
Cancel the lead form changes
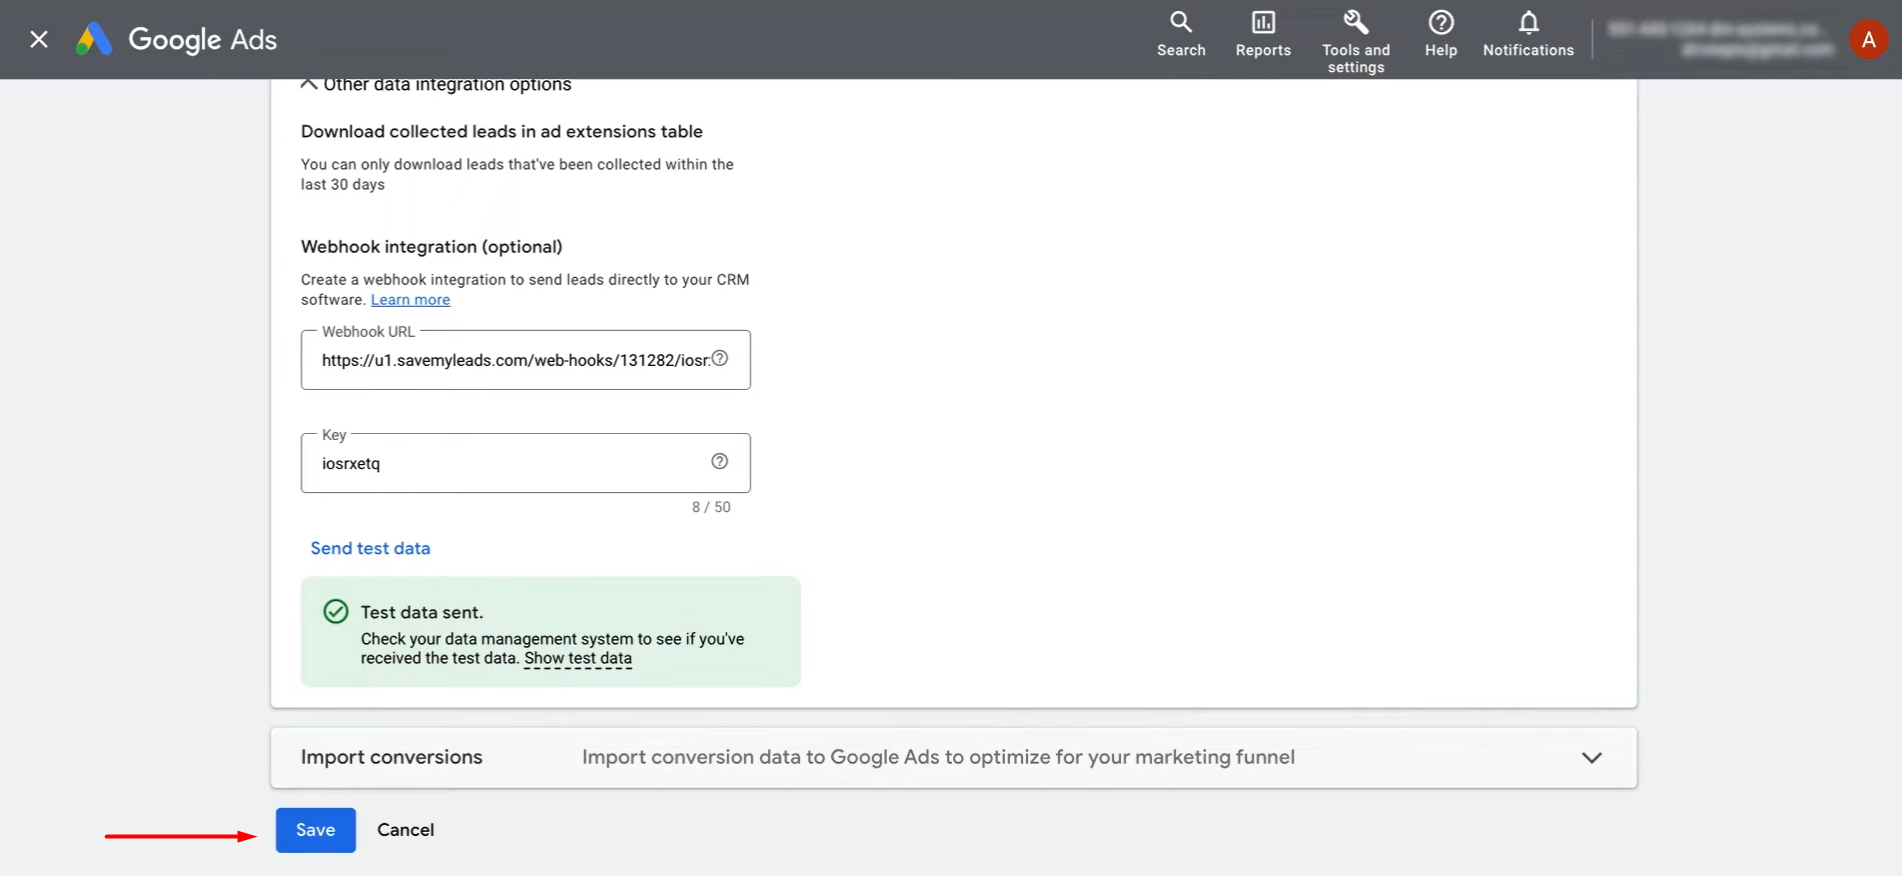[405, 830]
